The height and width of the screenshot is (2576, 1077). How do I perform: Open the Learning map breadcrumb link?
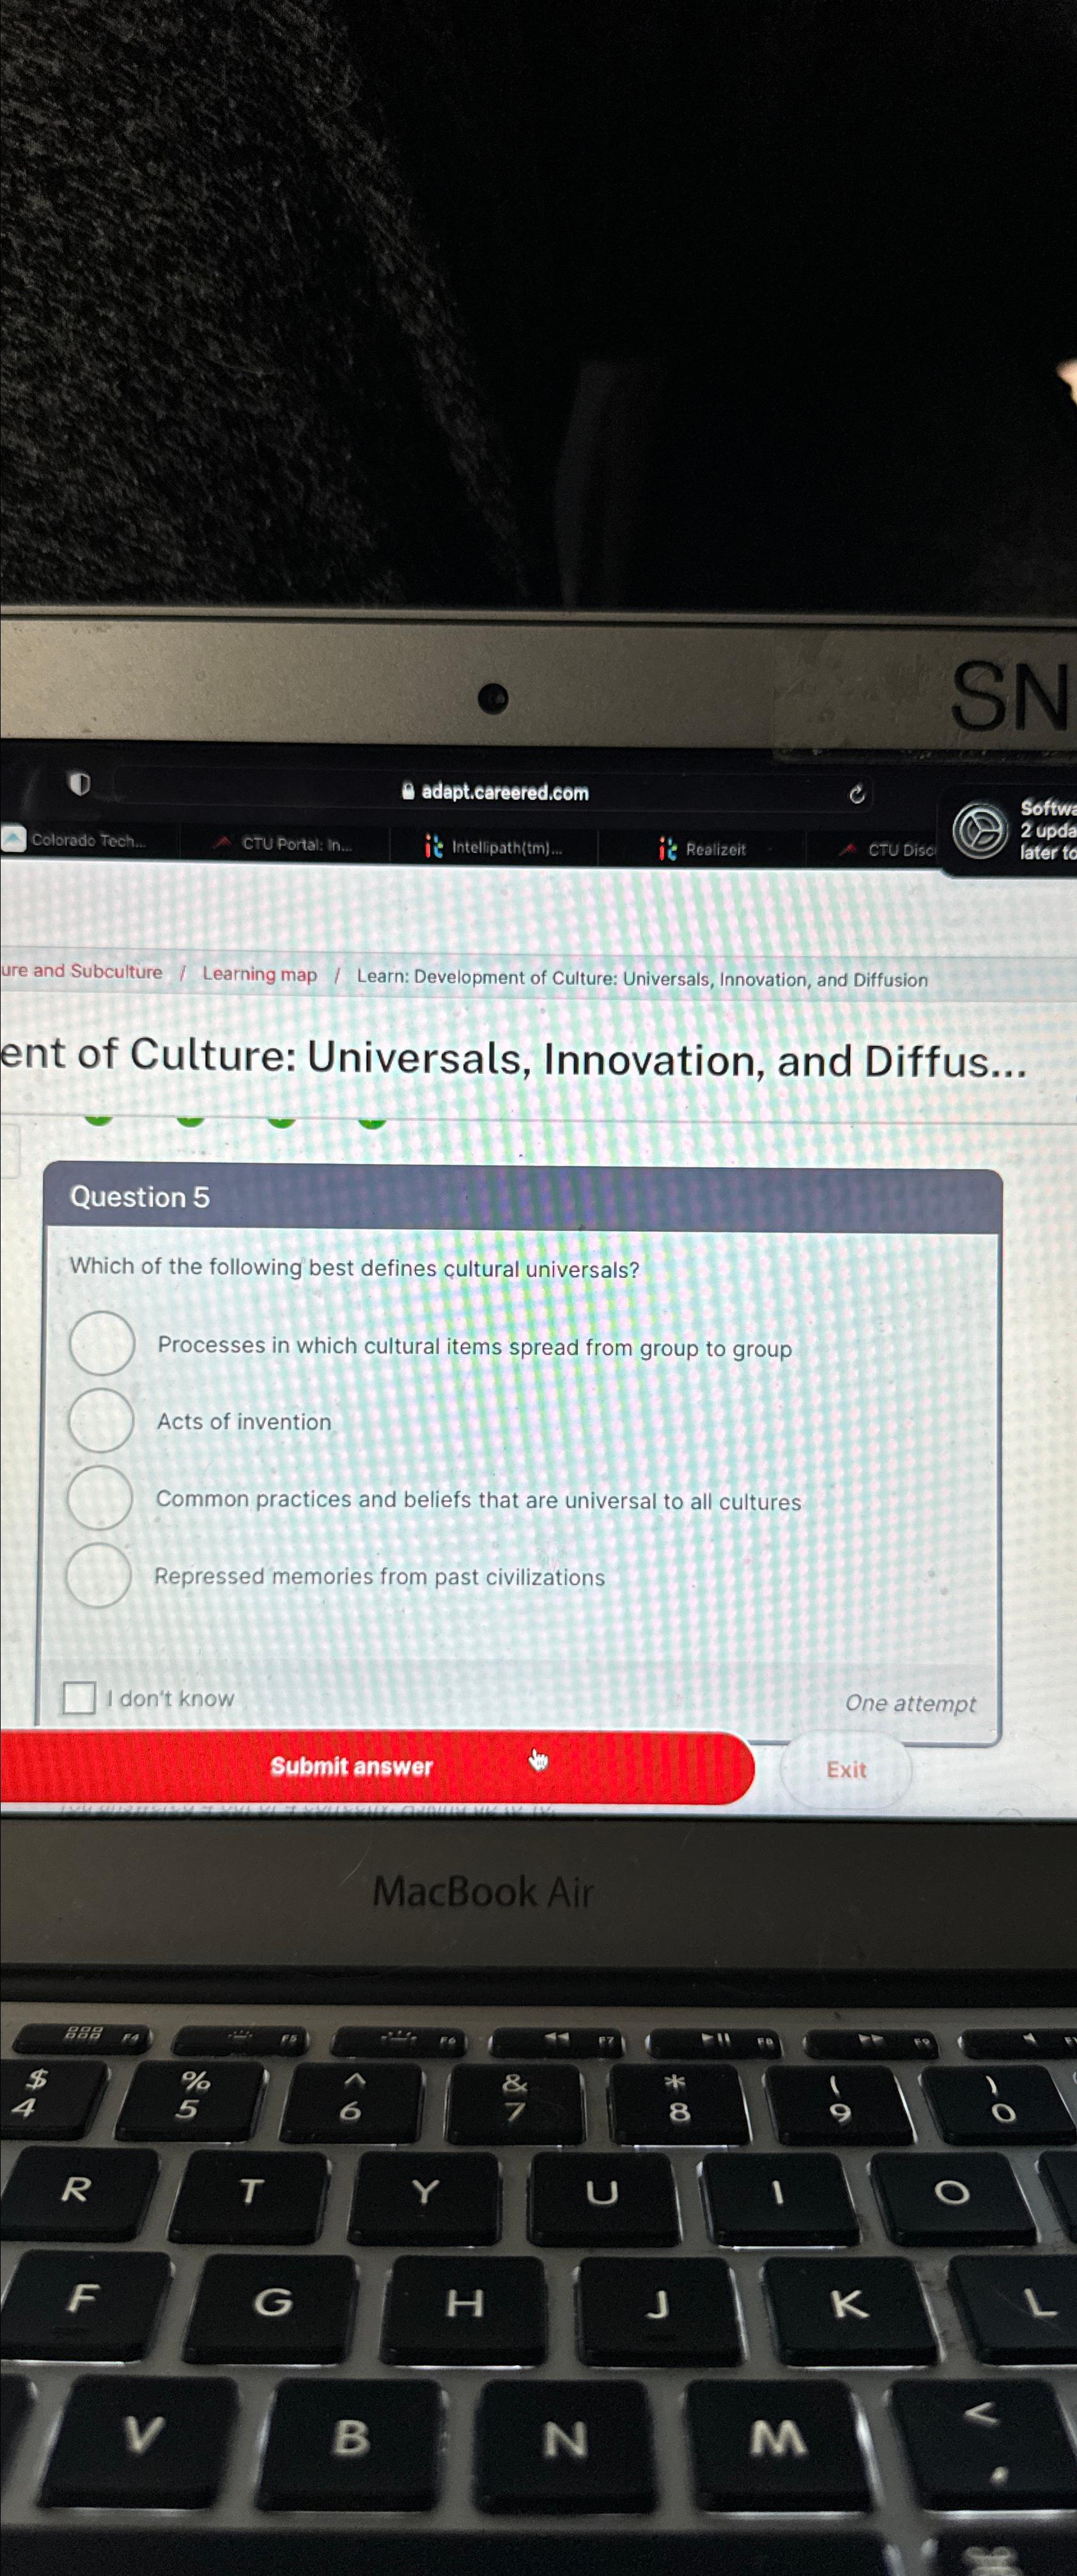point(260,974)
